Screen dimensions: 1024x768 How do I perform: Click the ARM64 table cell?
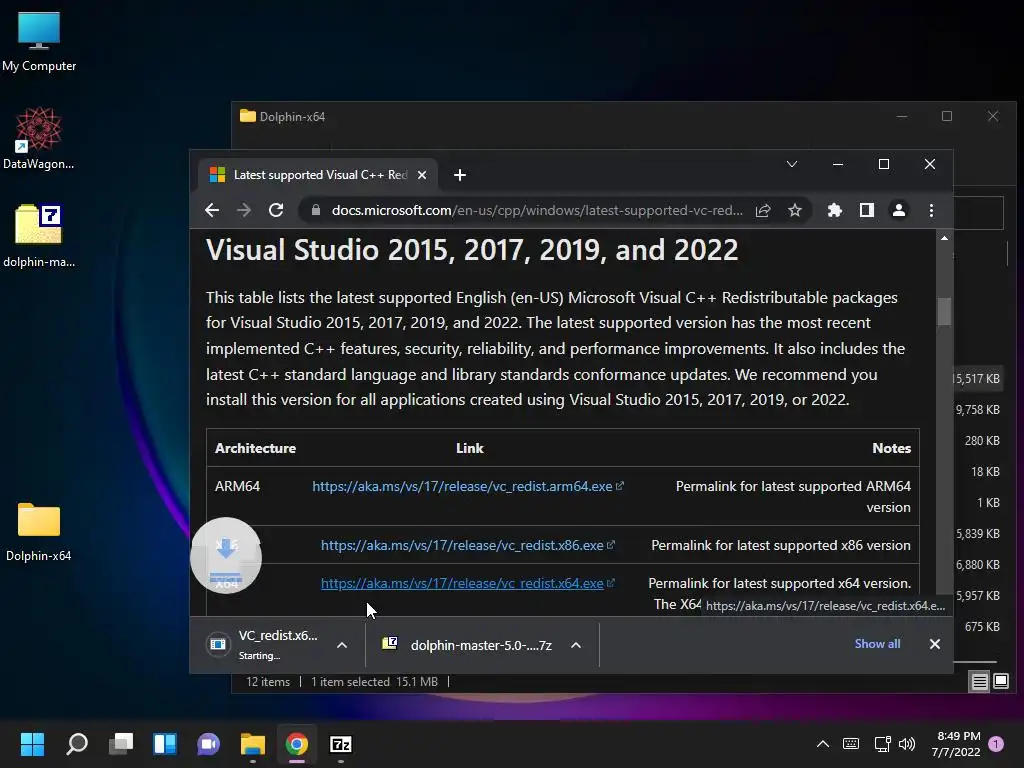[237, 487]
